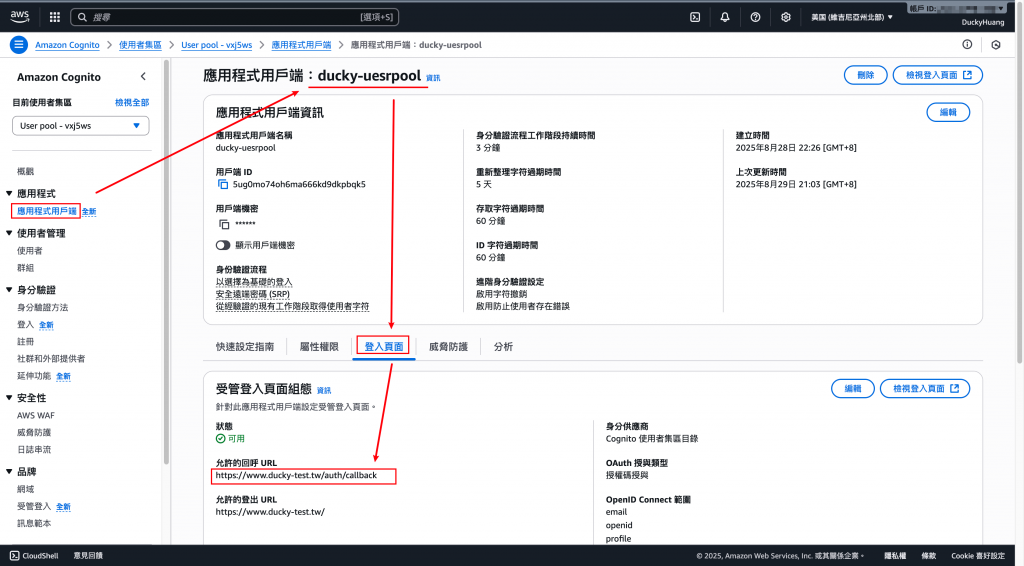
Task: Click the clock icon beside the info icon
Action: coord(996,45)
